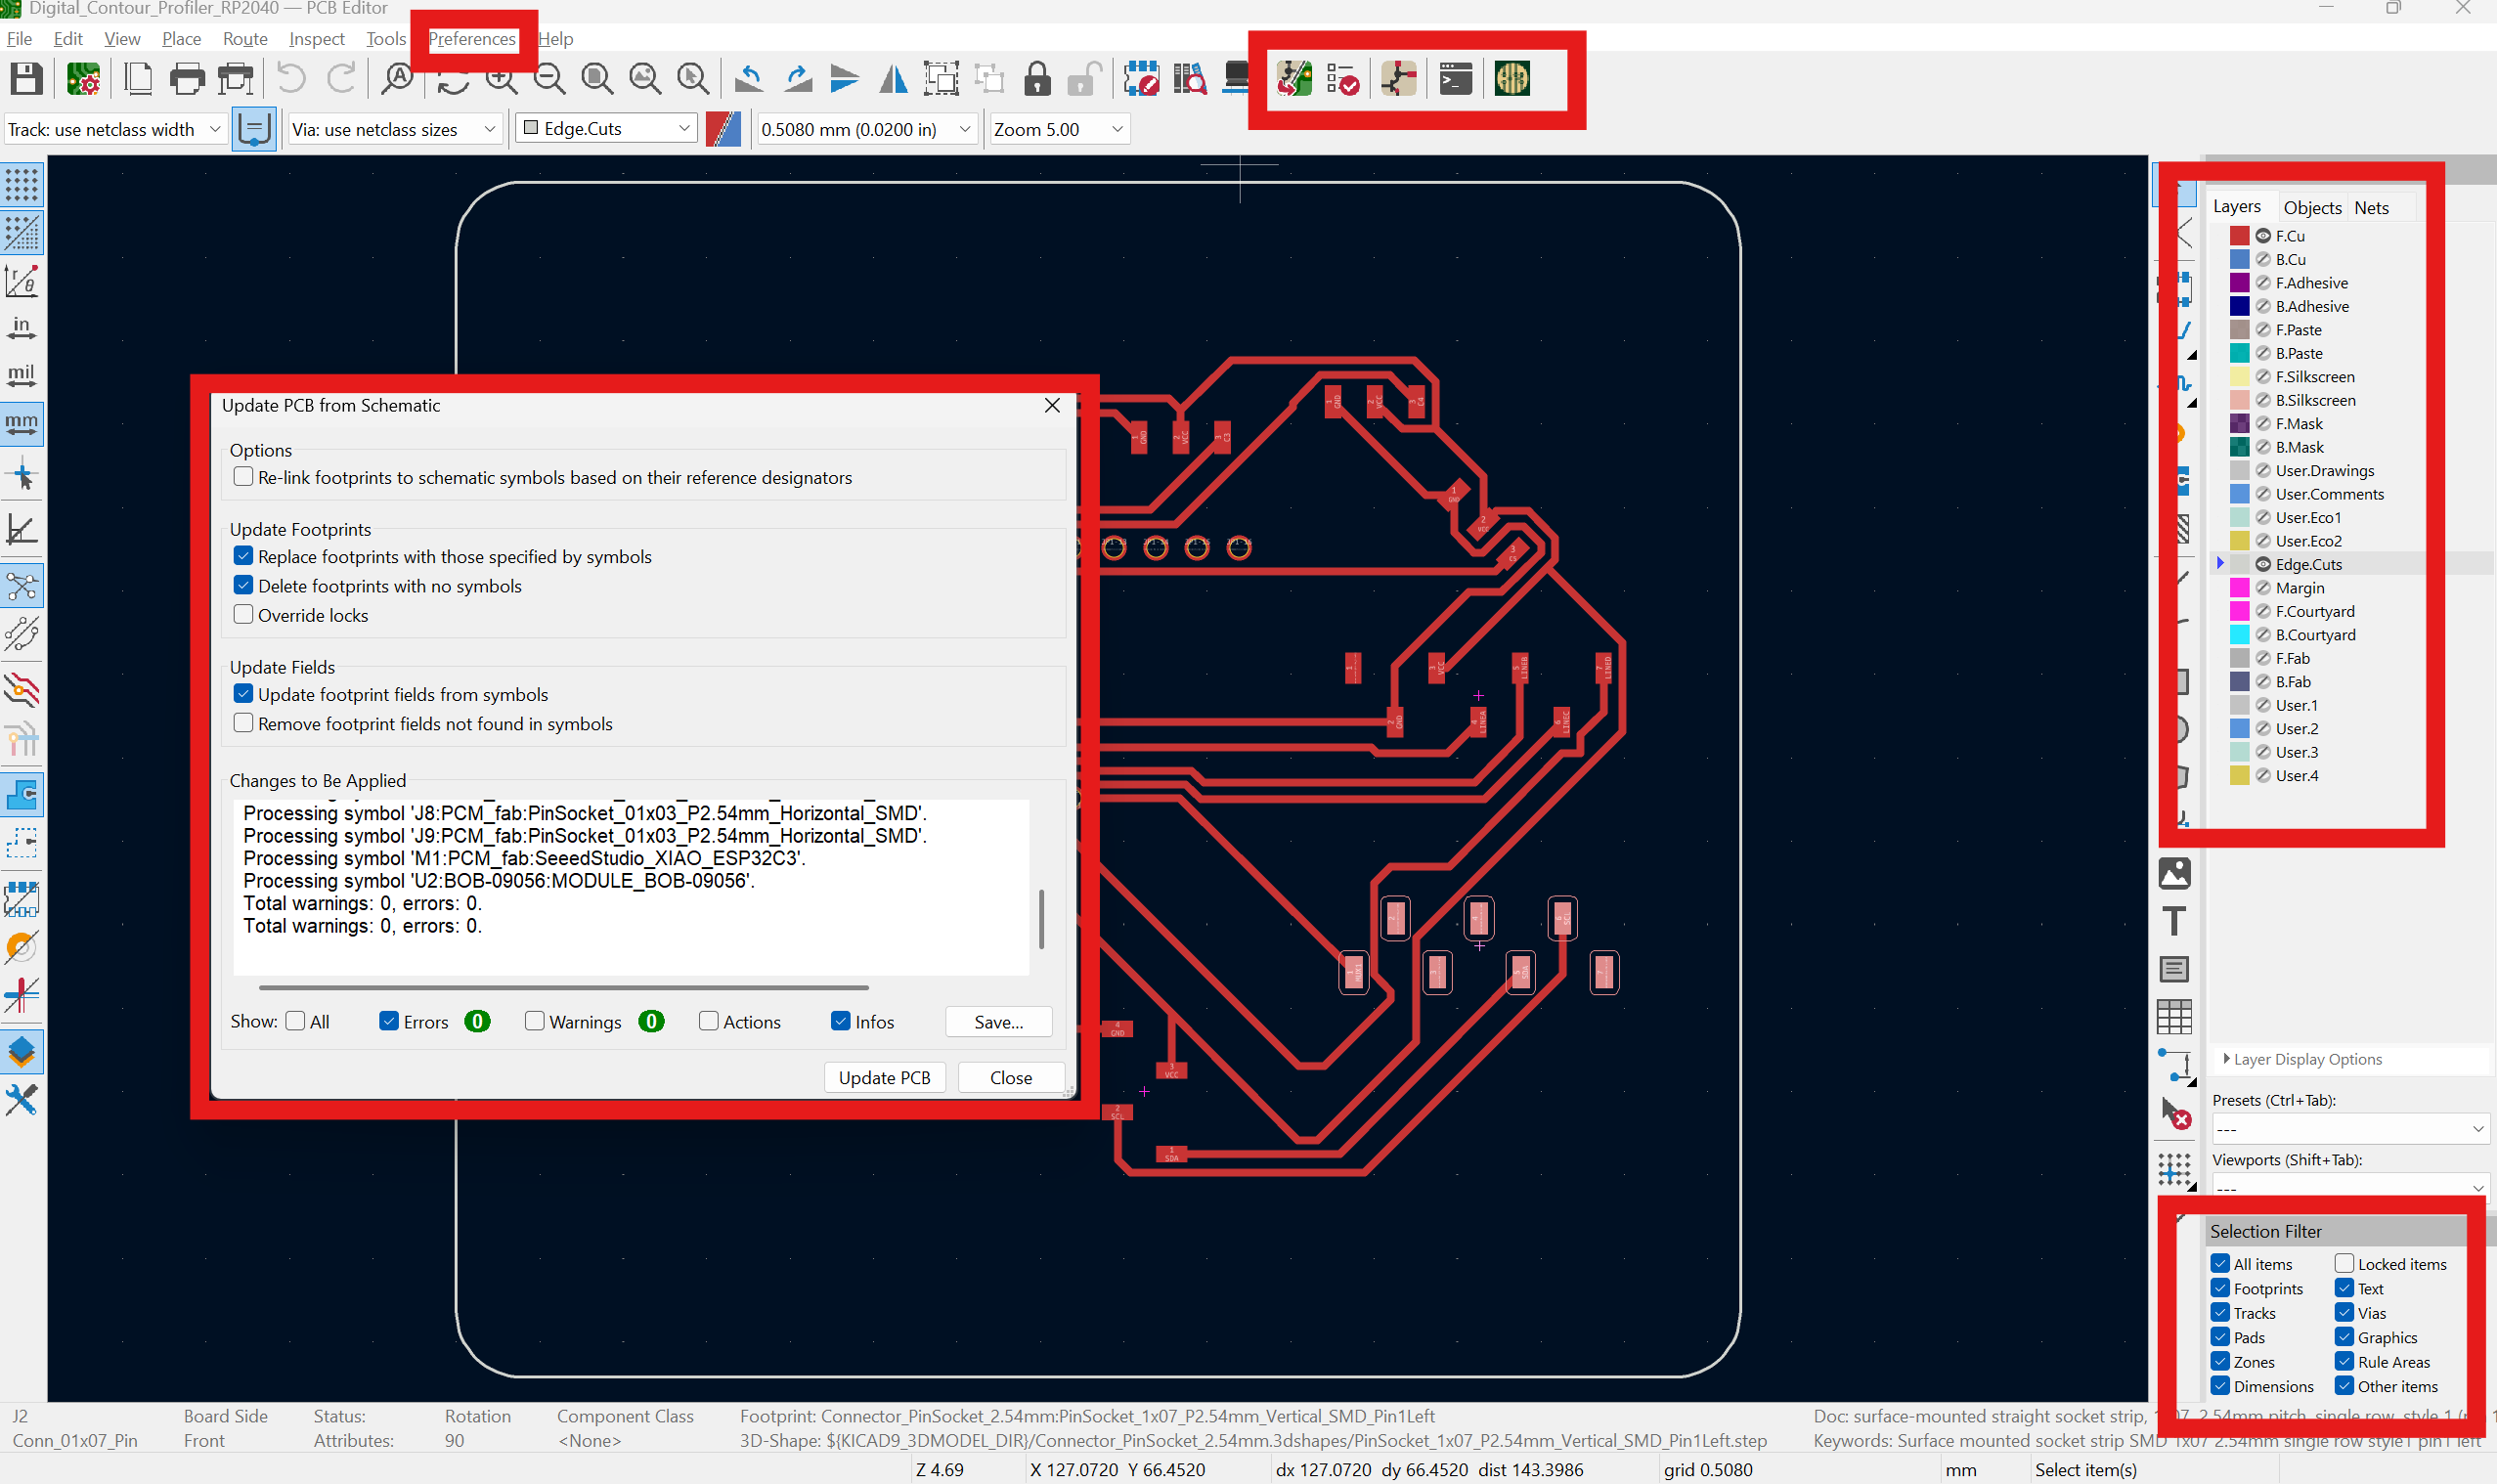The image size is (2497, 1484).
Task: Click the Save board icon
Action: pyautogui.click(x=26, y=79)
